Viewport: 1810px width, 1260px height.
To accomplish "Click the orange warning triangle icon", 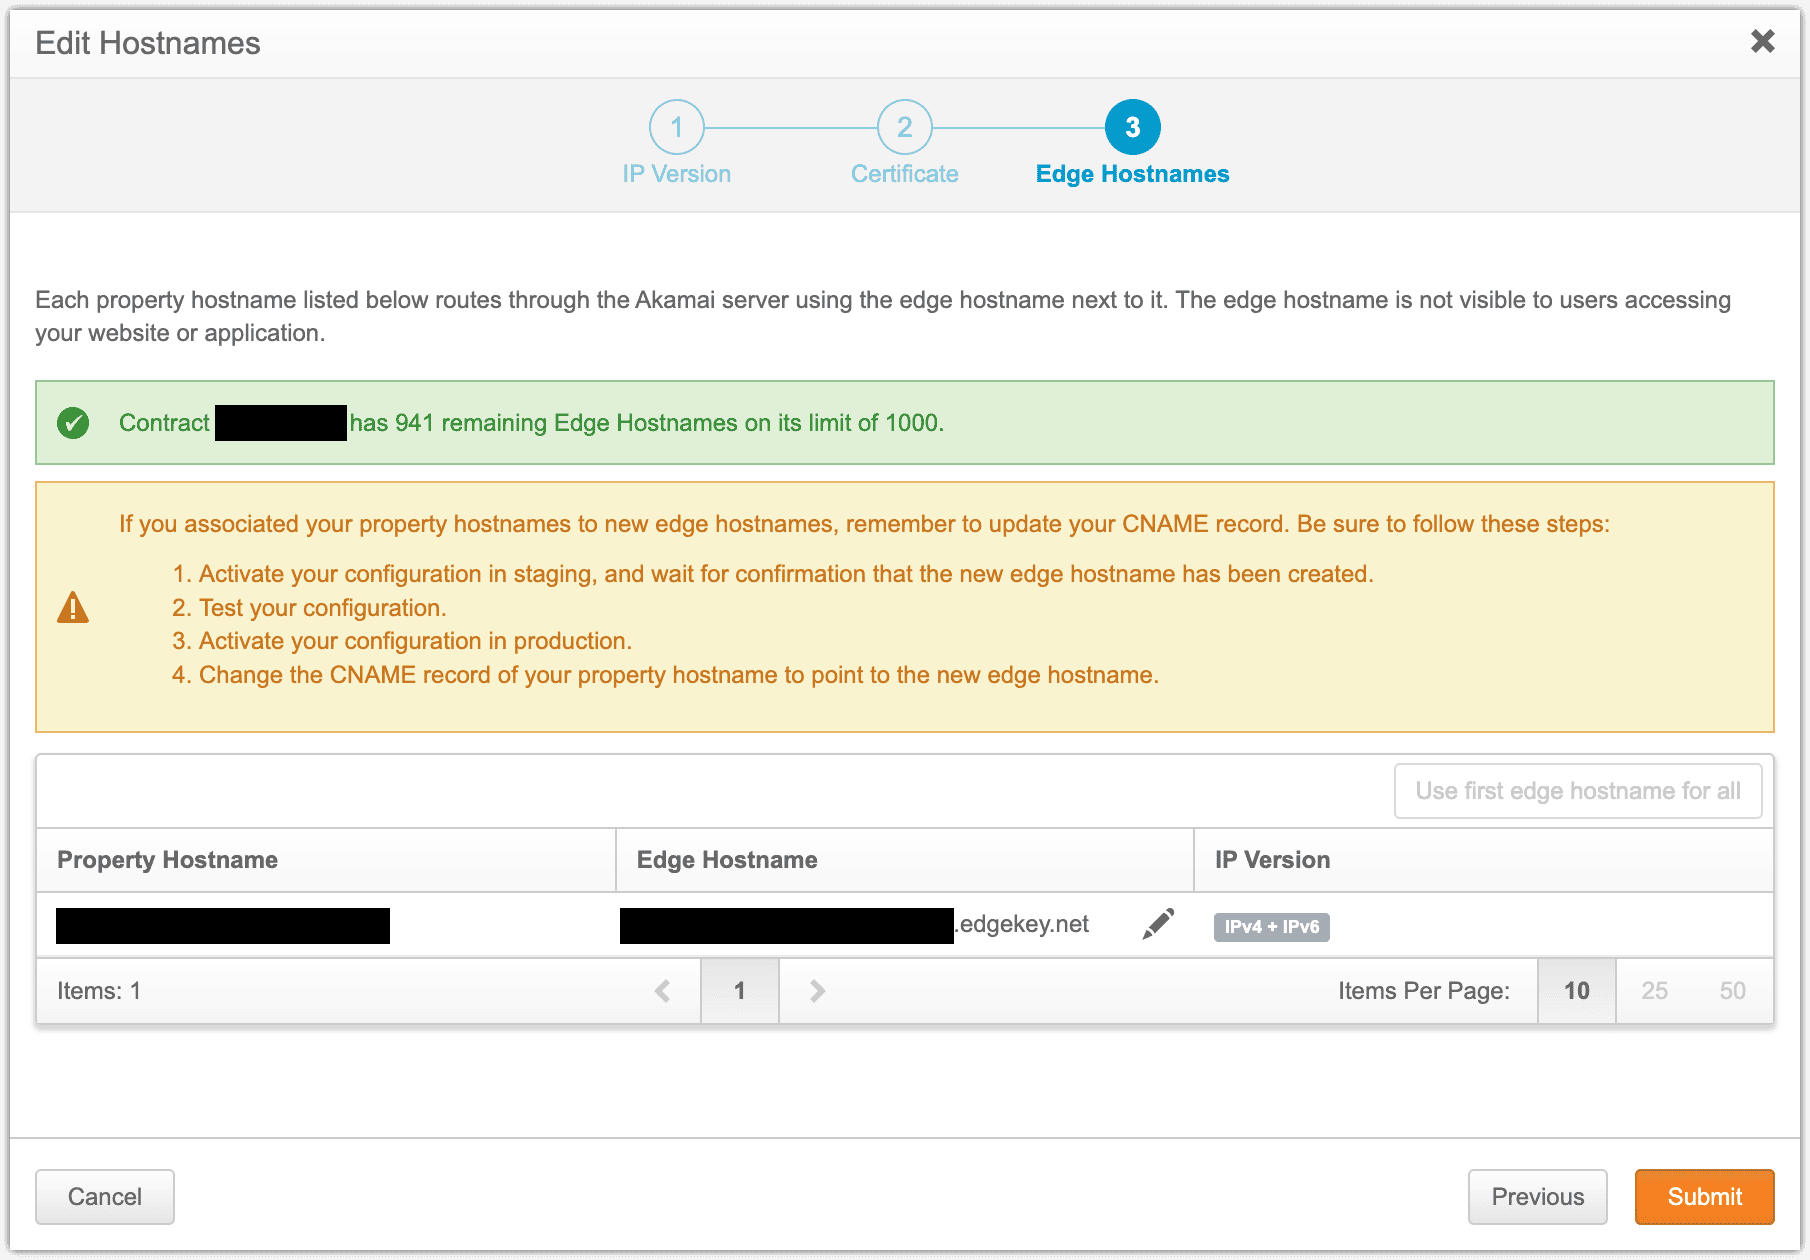I will pos(73,607).
